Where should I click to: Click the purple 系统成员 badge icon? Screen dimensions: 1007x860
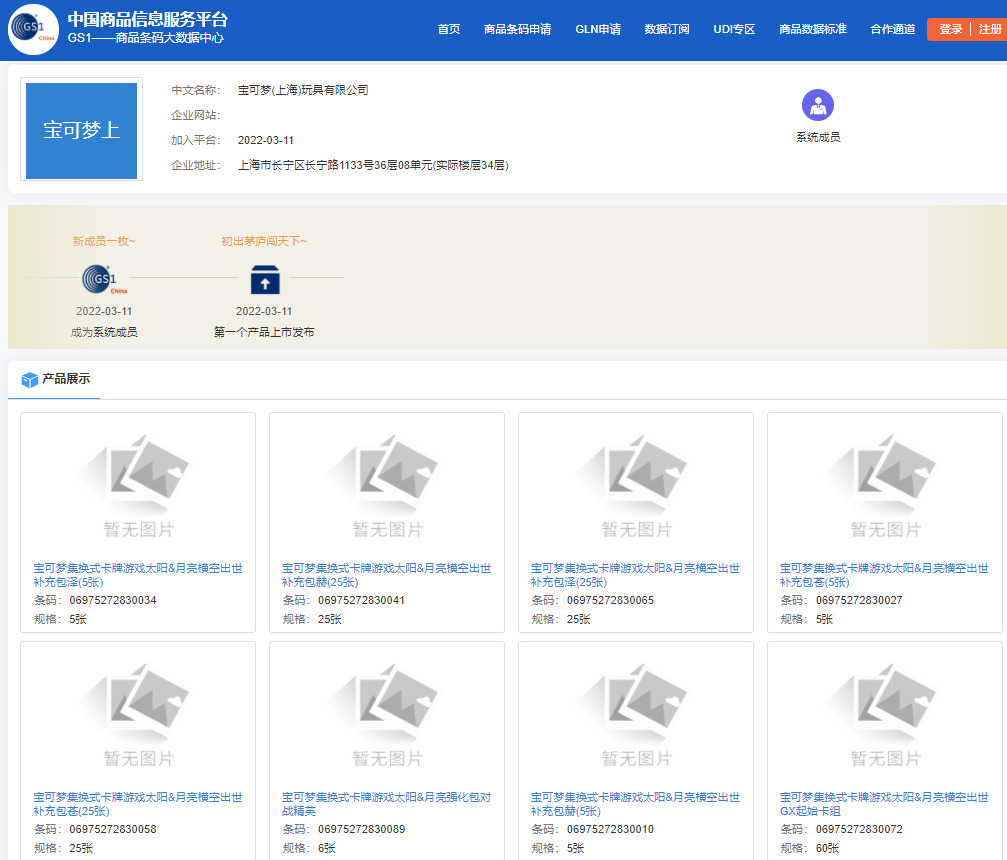[818, 105]
